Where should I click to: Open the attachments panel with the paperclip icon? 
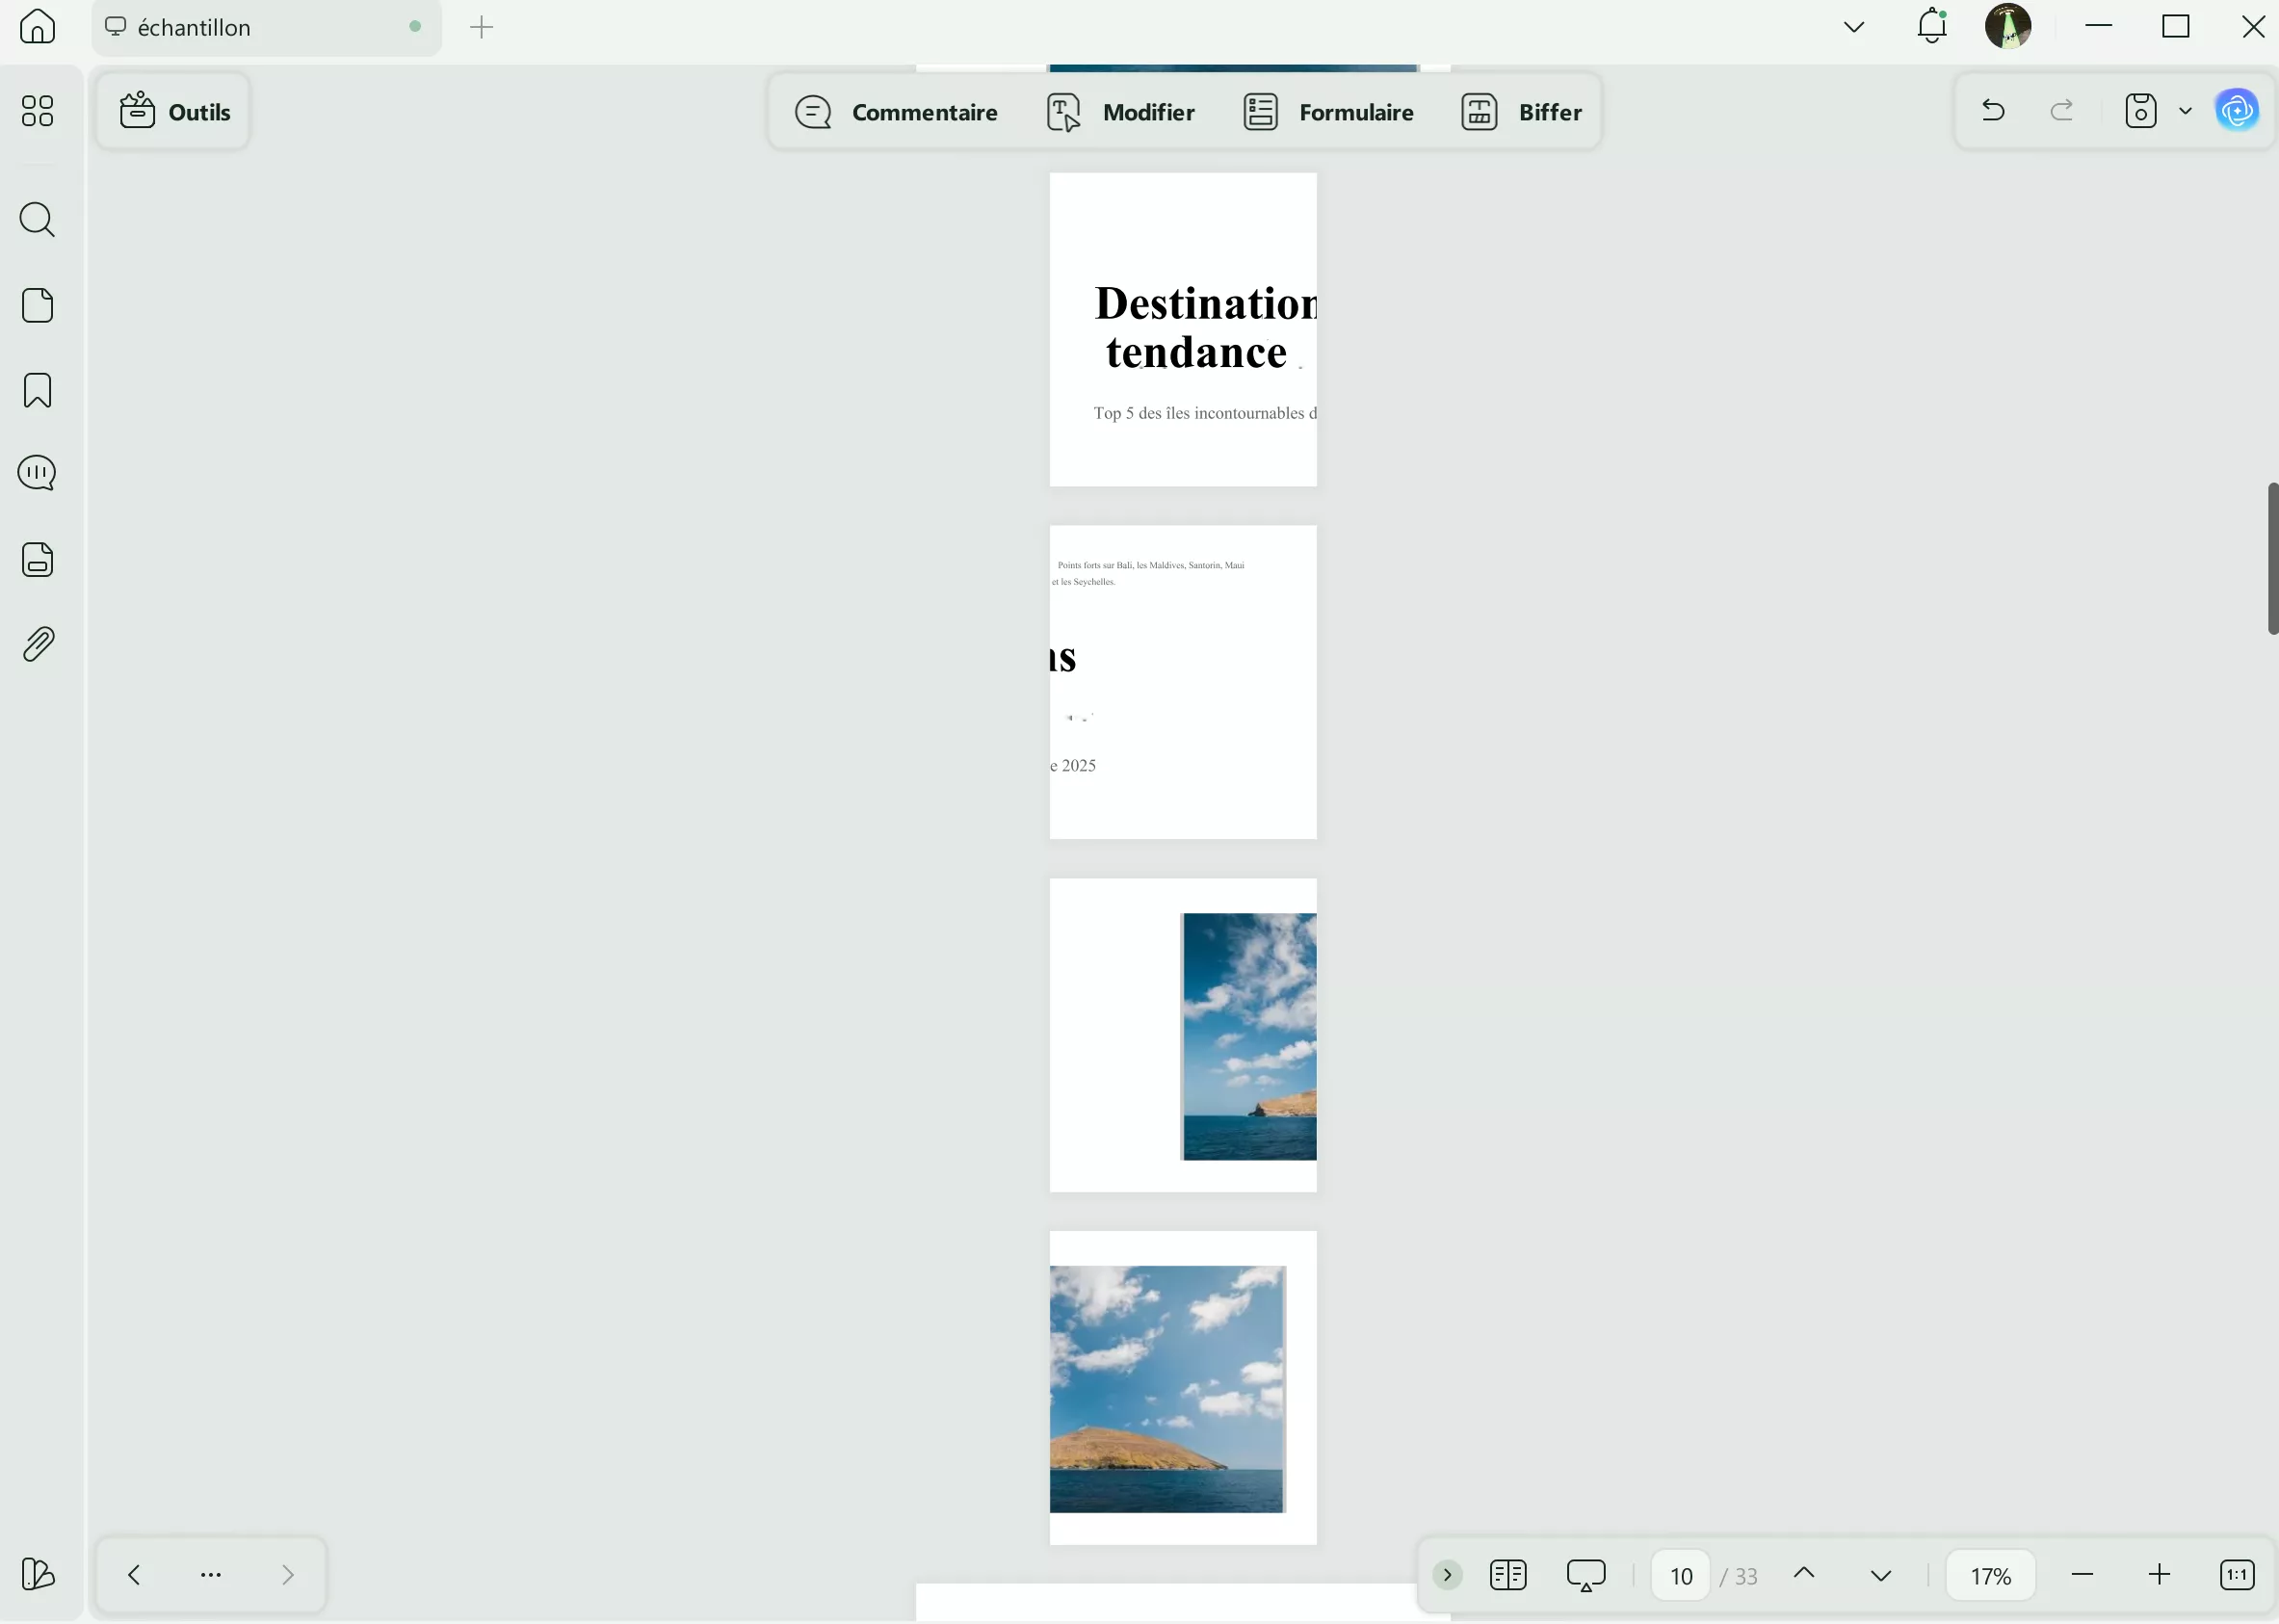click(37, 643)
